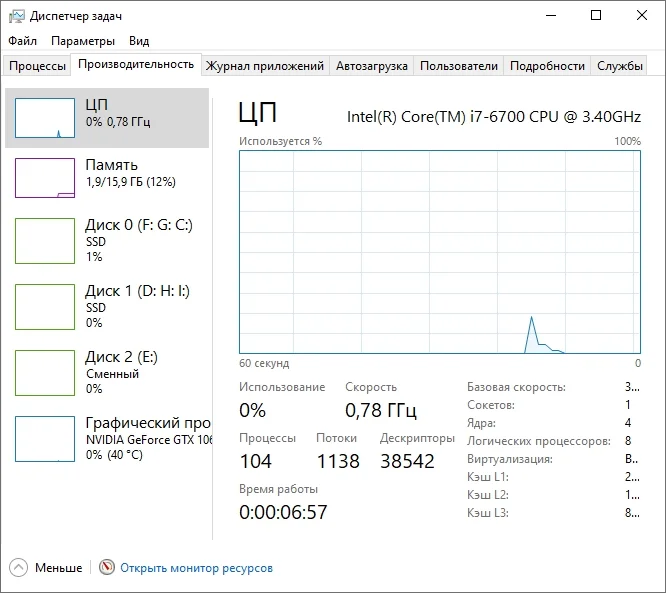Click the Диспетчер задач window title
Screen dimensions: 666x593
(x=76, y=16)
